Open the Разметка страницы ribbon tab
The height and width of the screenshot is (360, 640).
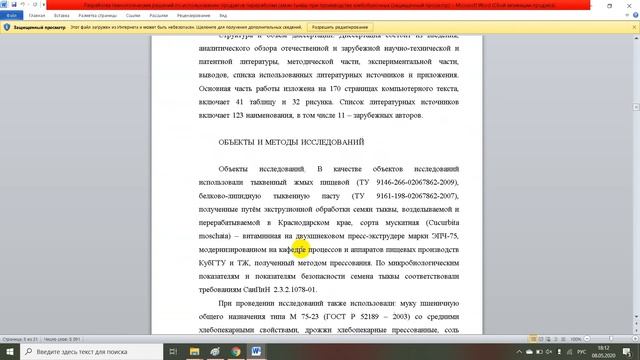98,16
